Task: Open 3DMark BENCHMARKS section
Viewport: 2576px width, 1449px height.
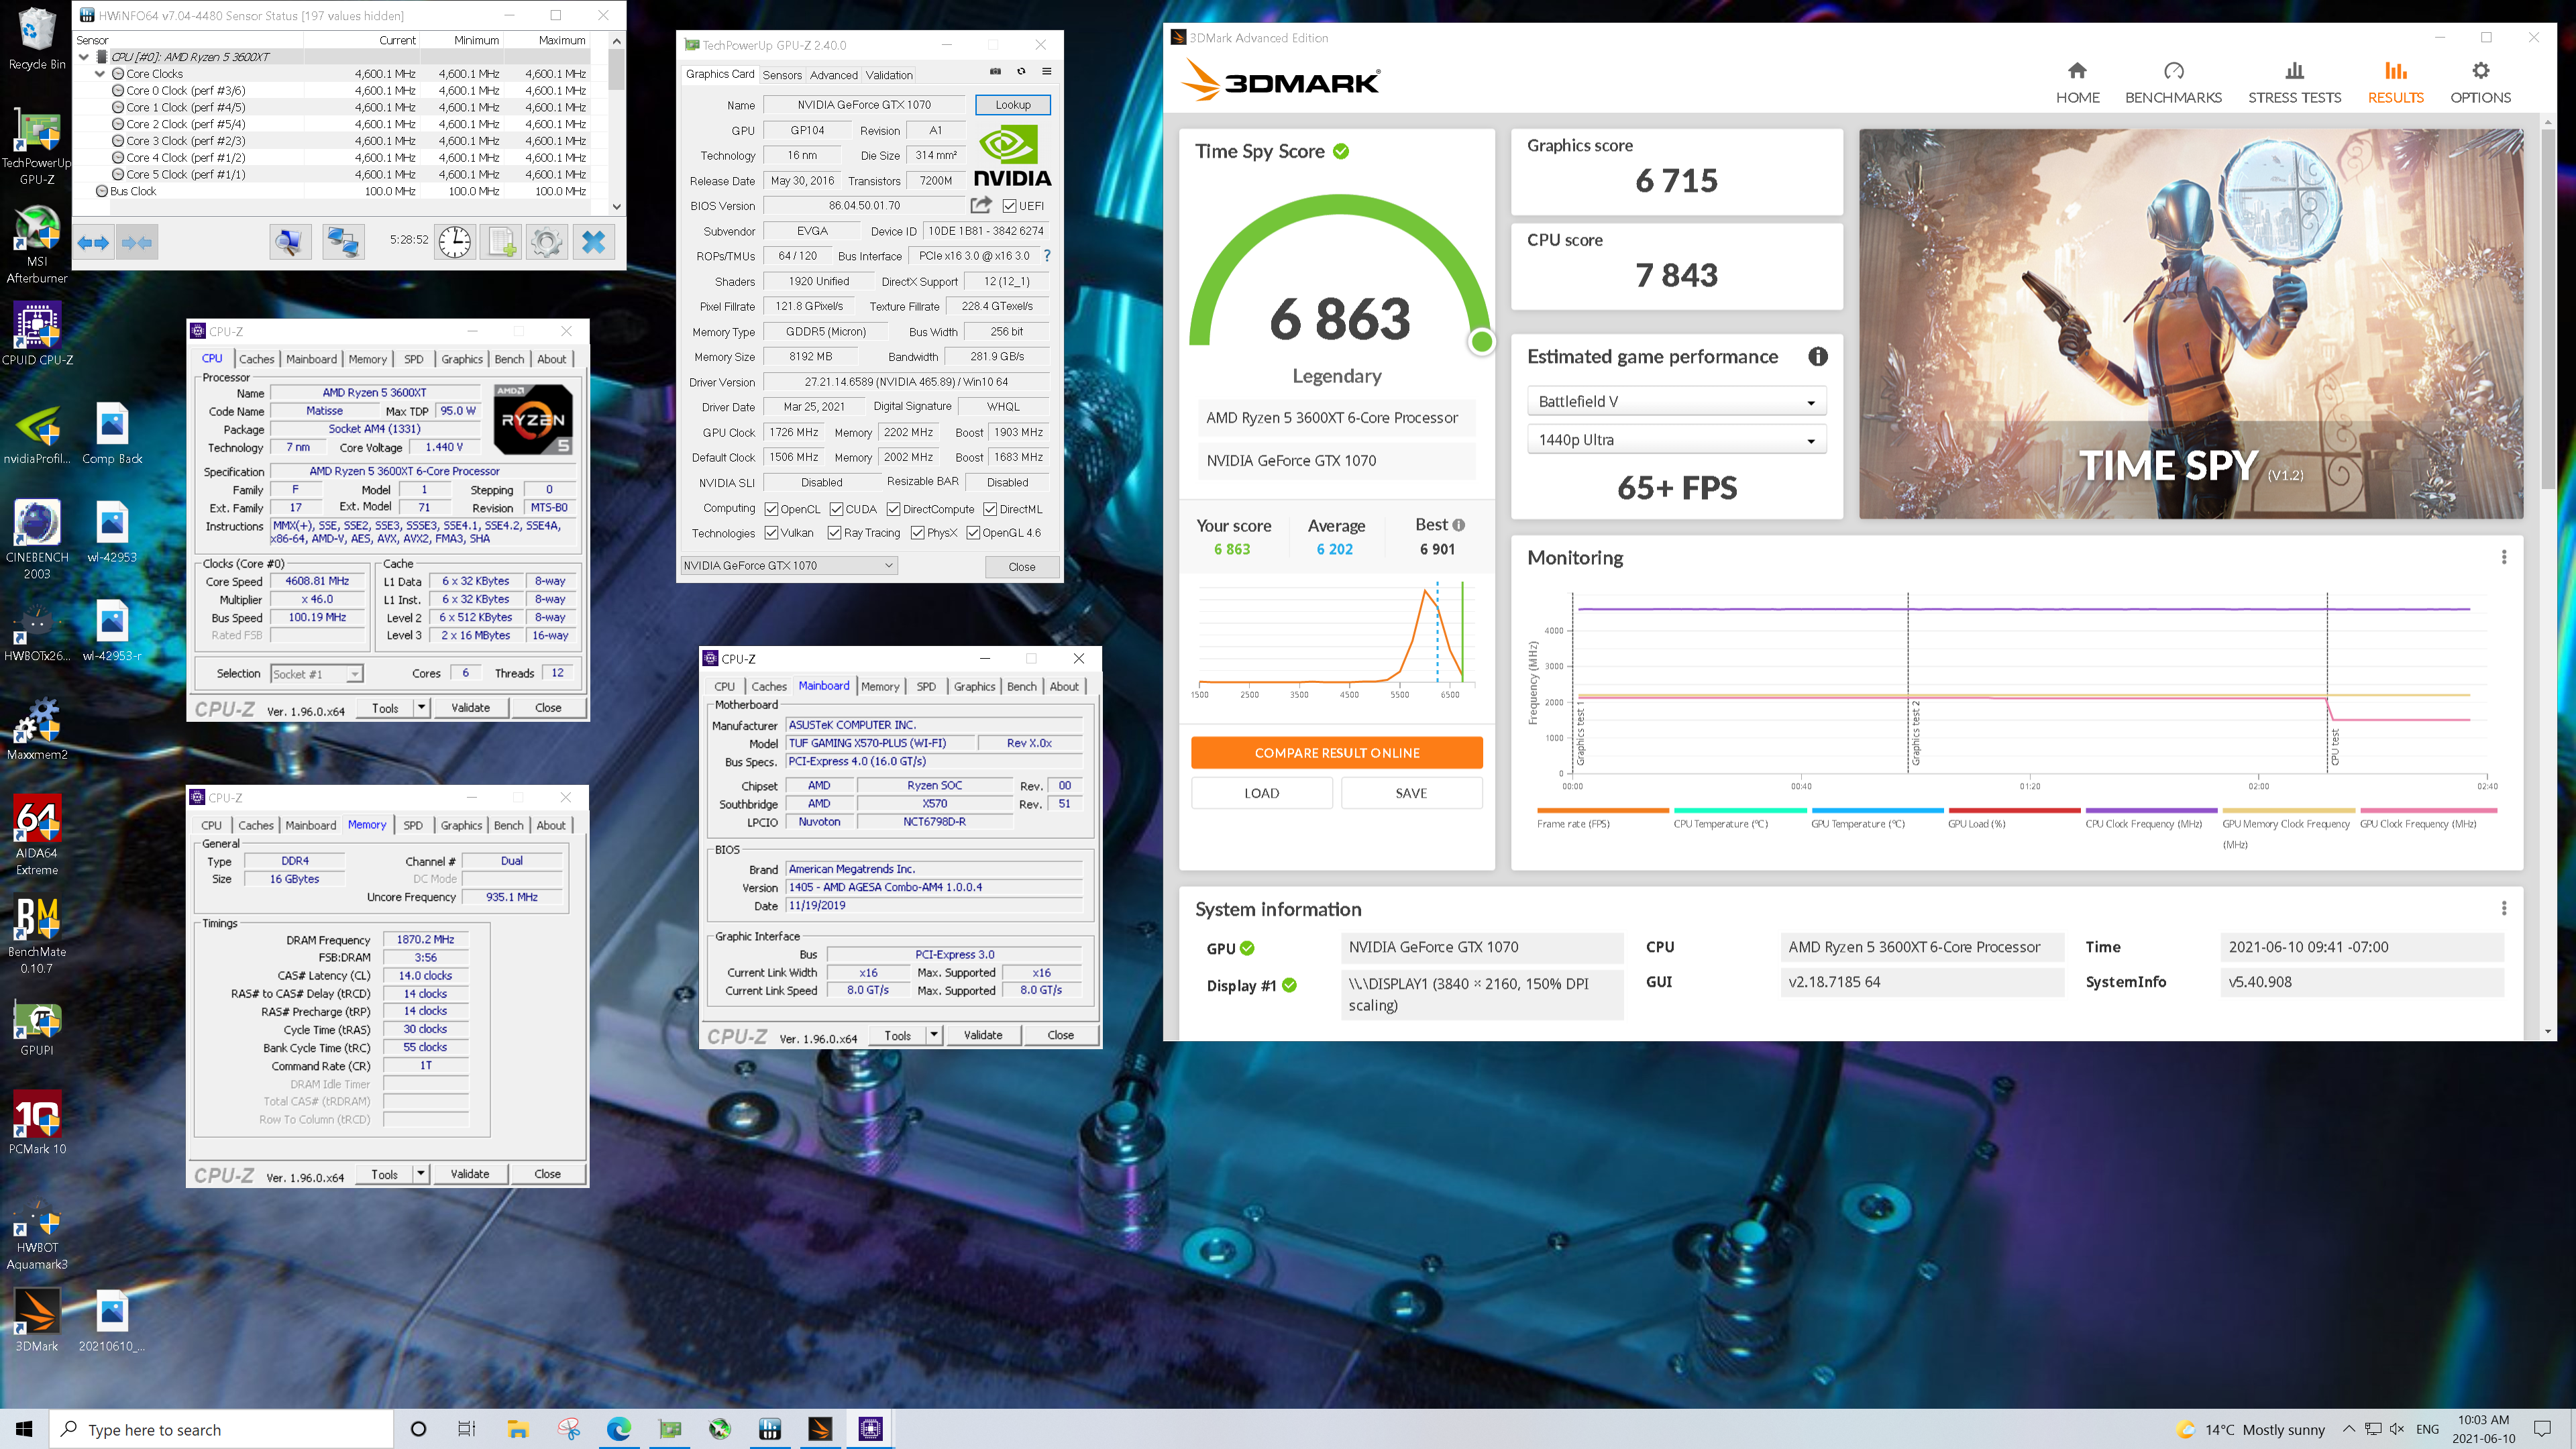Action: coord(2173,82)
